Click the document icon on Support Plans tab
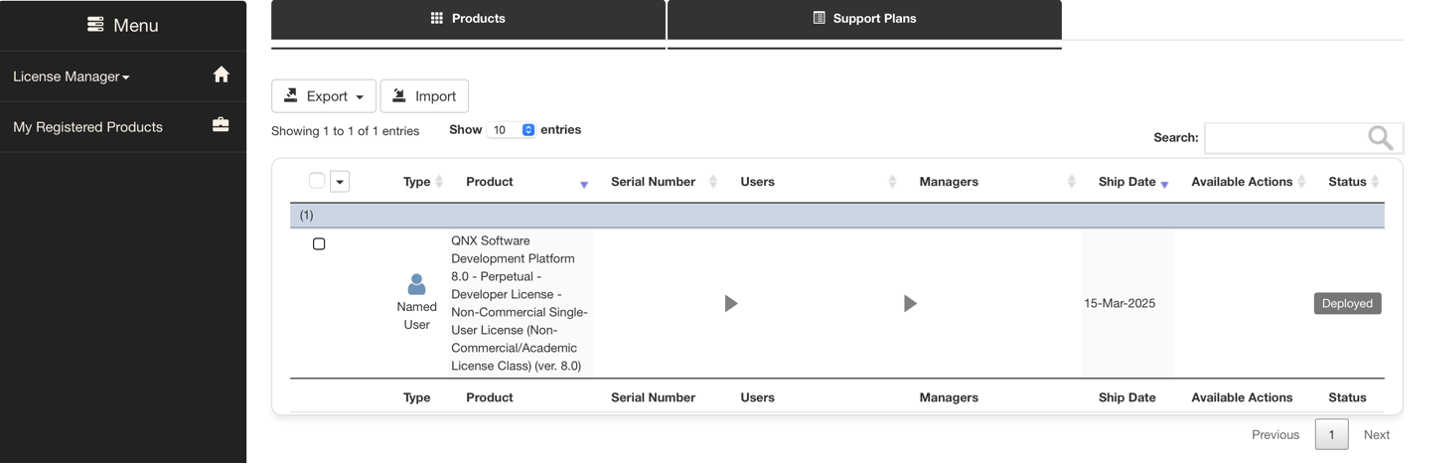This screenshot has width=1429, height=464. [819, 18]
